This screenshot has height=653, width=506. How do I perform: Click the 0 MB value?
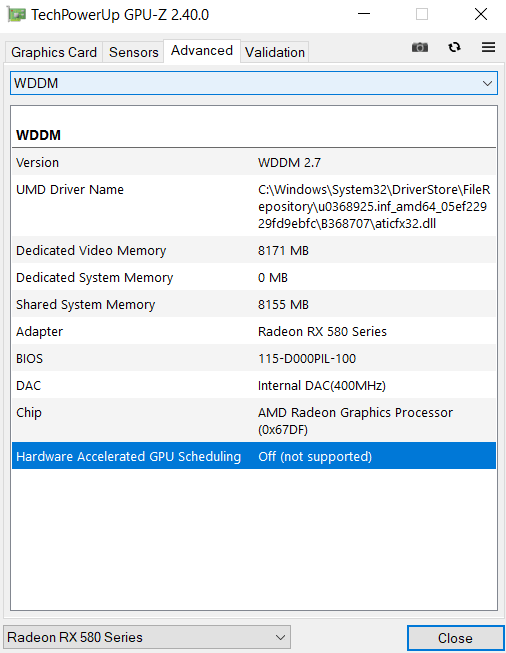(x=273, y=278)
